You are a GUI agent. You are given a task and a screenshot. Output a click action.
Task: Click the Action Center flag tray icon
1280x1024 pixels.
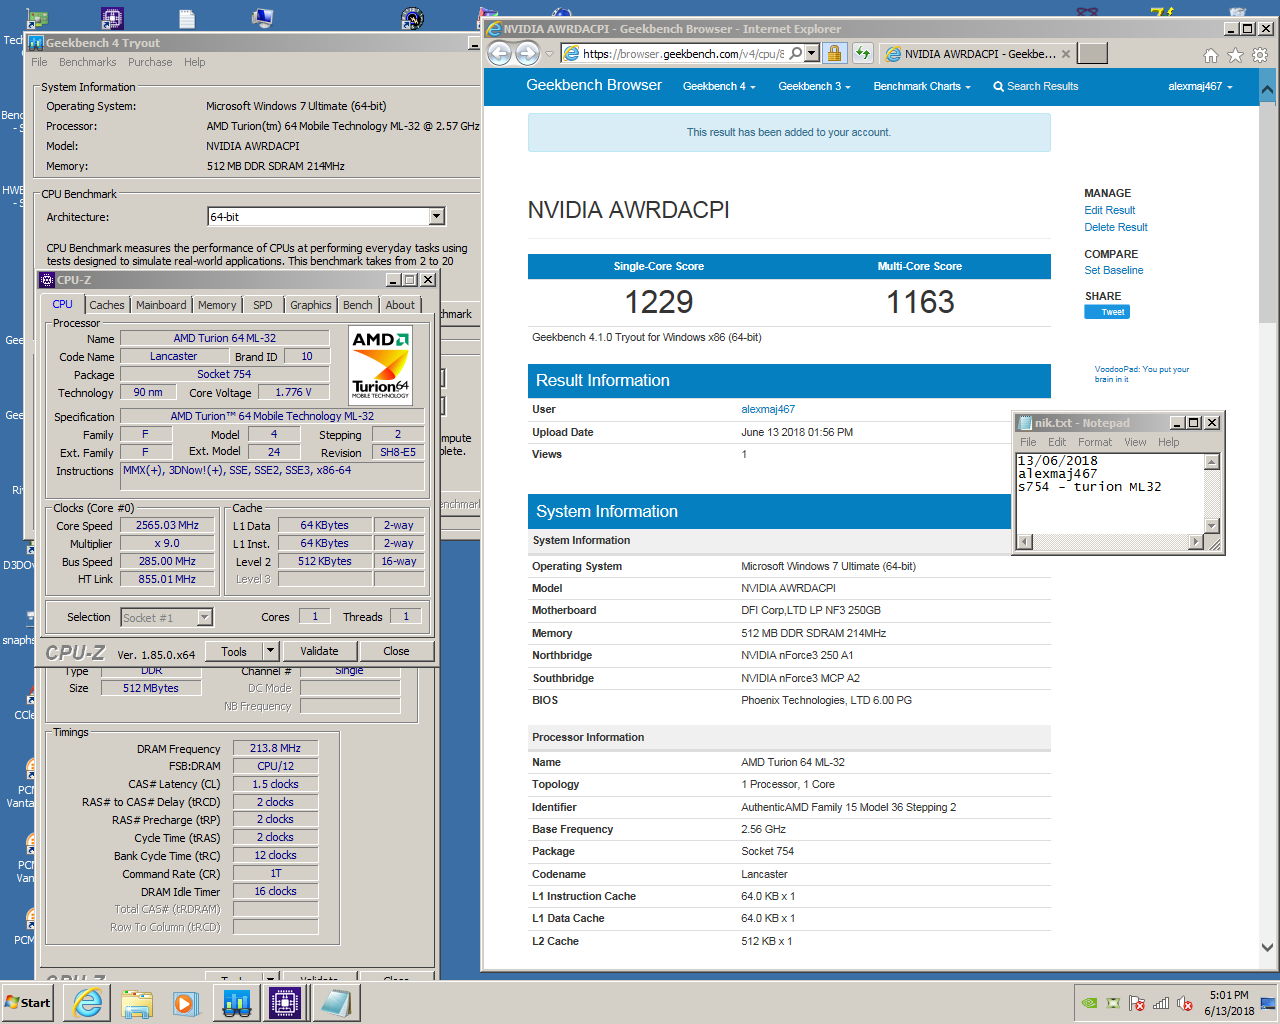(1137, 1003)
